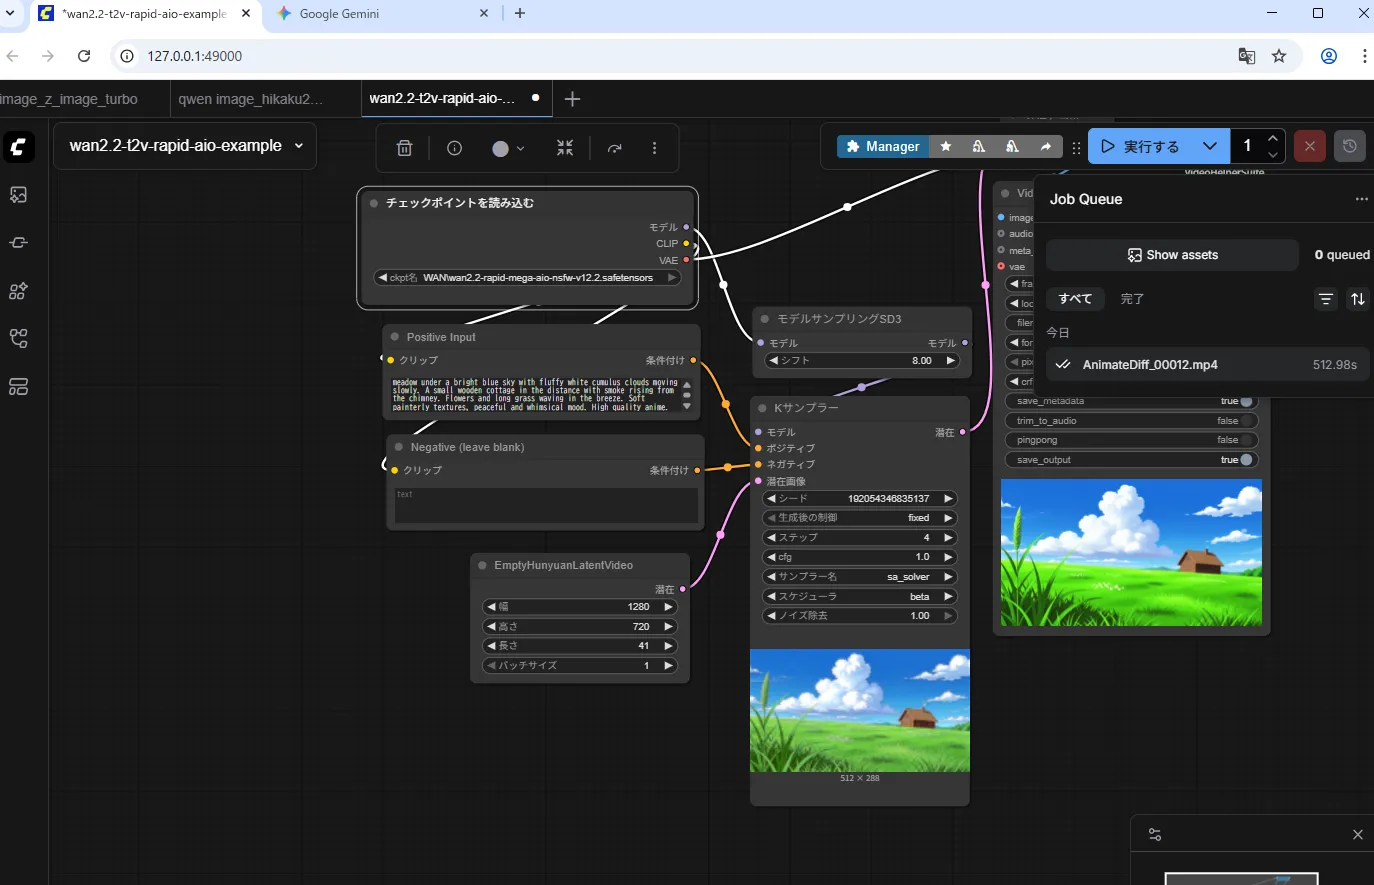Toggle the pingpong switch

1246,440
